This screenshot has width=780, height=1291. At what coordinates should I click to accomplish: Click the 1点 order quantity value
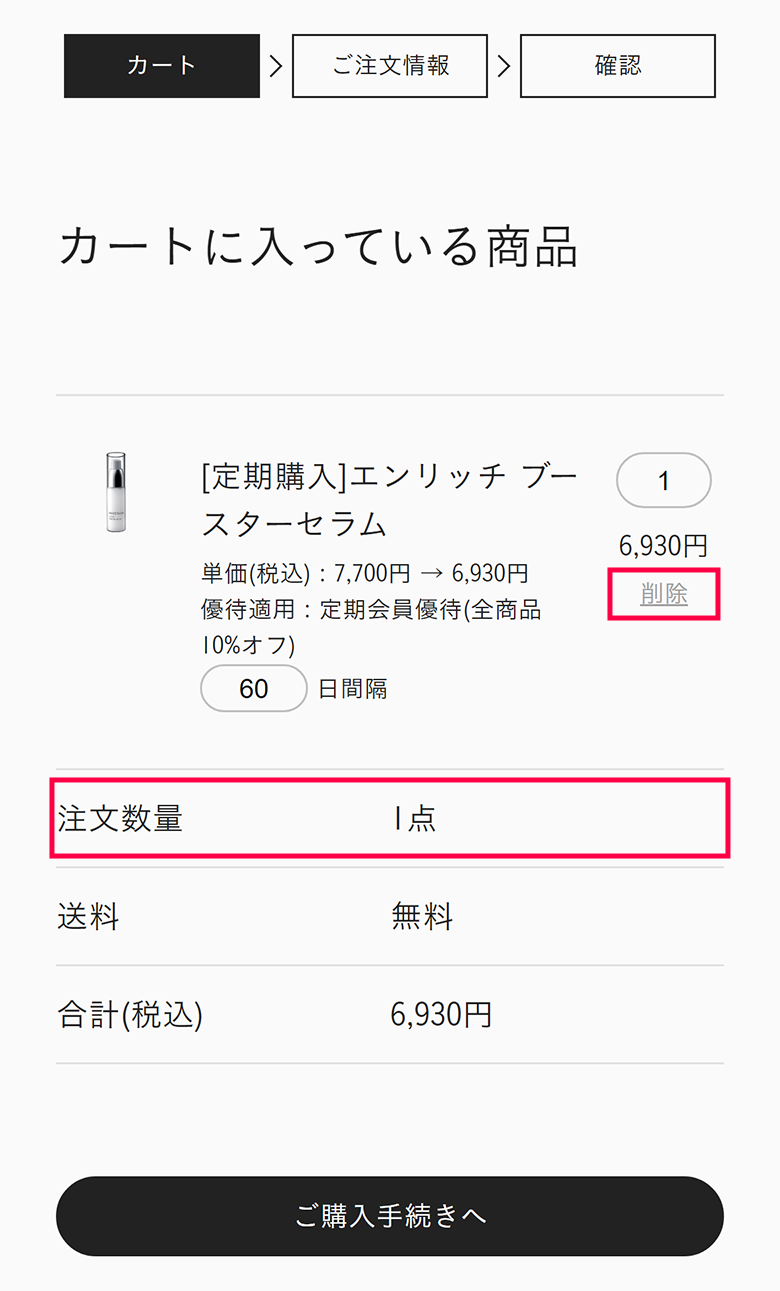[x=414, y=819]
